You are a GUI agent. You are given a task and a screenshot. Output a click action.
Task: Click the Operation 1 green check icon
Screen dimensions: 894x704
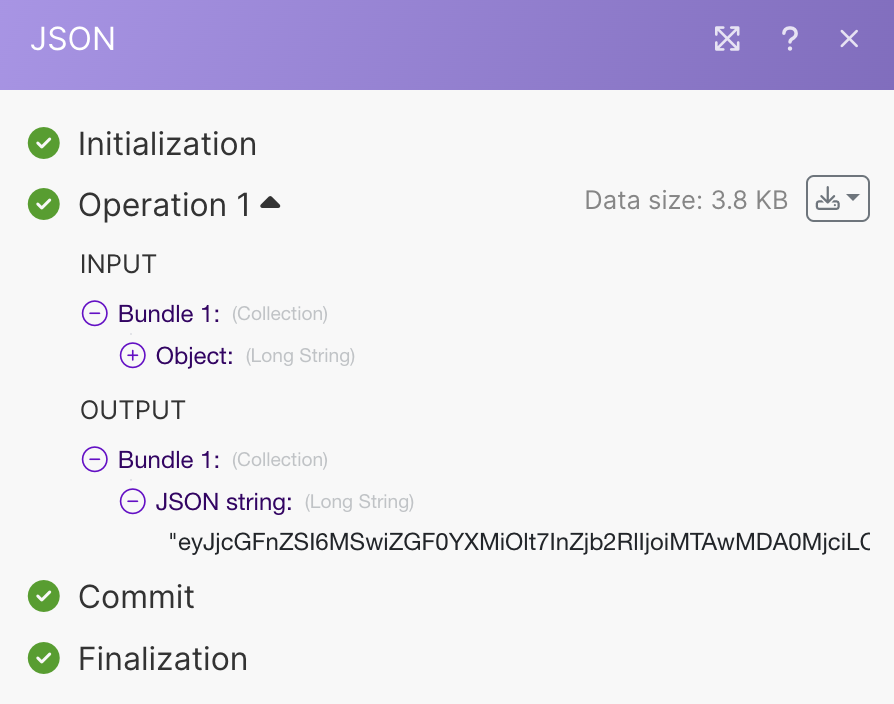43,205
